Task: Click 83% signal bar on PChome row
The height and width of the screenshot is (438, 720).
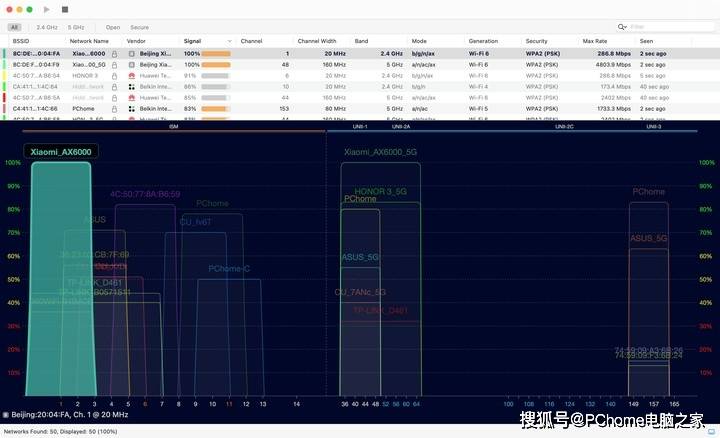Action: (x=216, y=109)
